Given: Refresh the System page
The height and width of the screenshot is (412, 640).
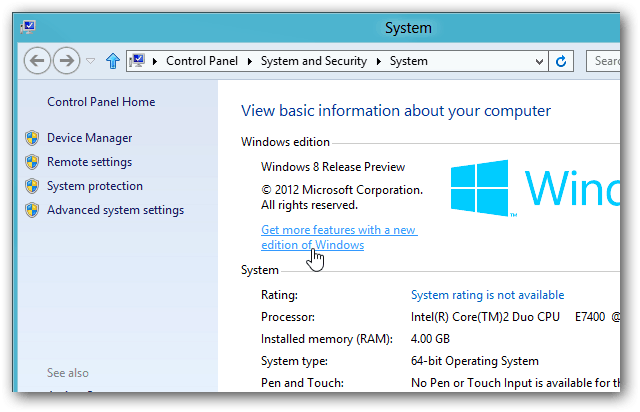Looking at the screenshot, I should point(561,61).
